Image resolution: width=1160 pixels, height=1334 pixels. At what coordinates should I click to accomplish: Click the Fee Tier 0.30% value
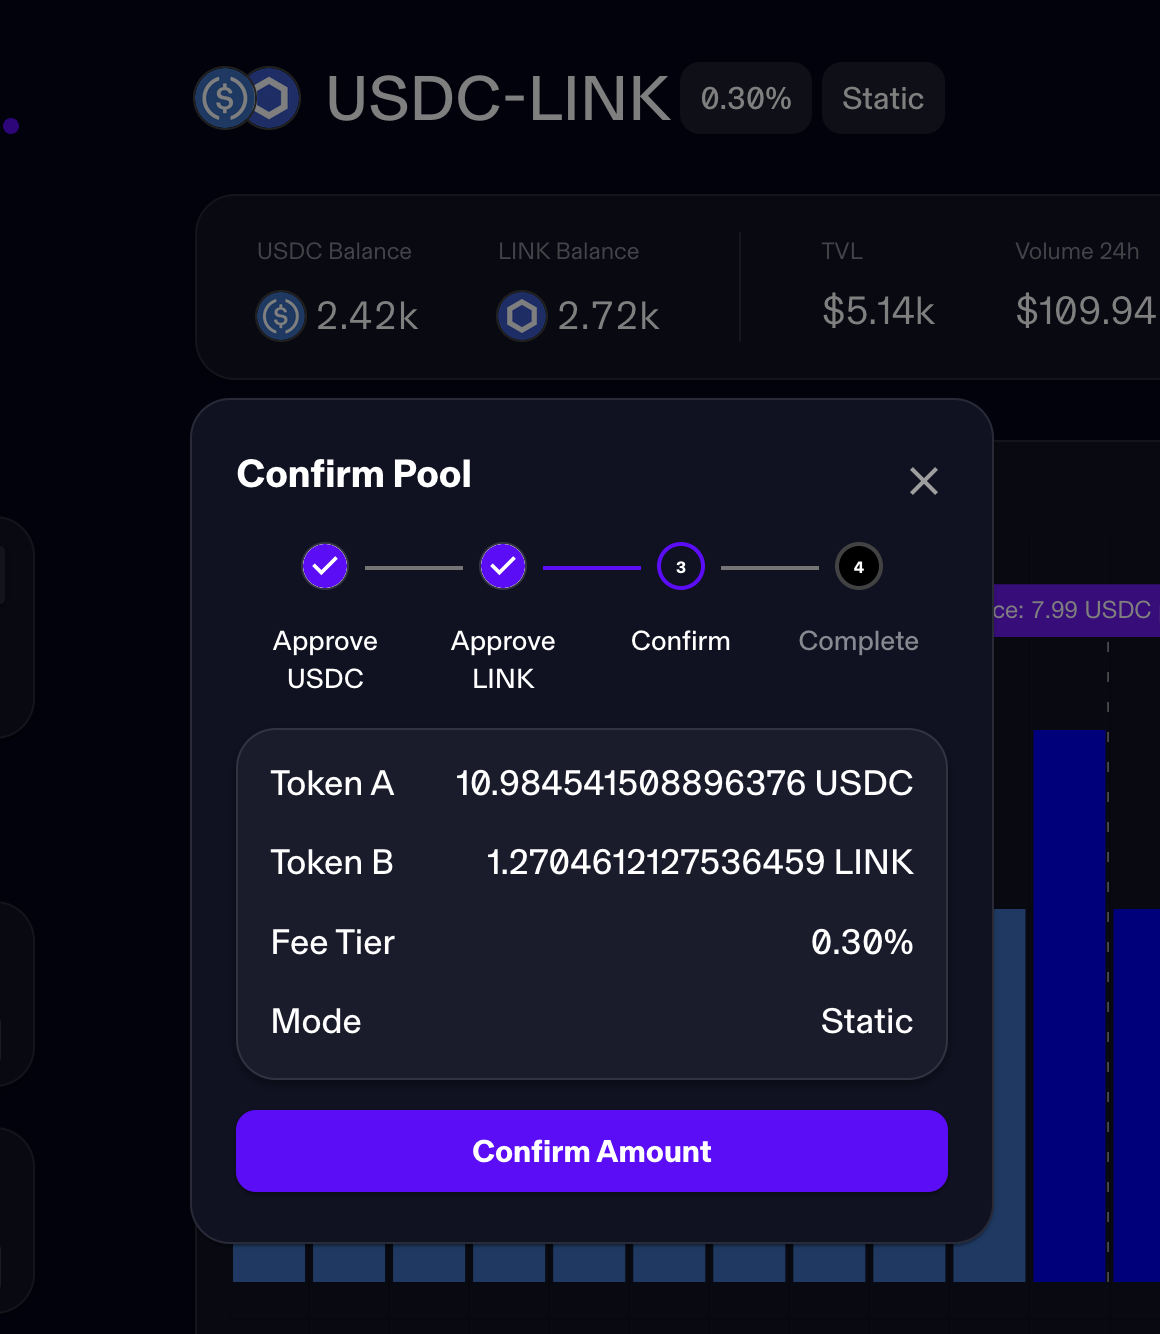coord(862,942)
